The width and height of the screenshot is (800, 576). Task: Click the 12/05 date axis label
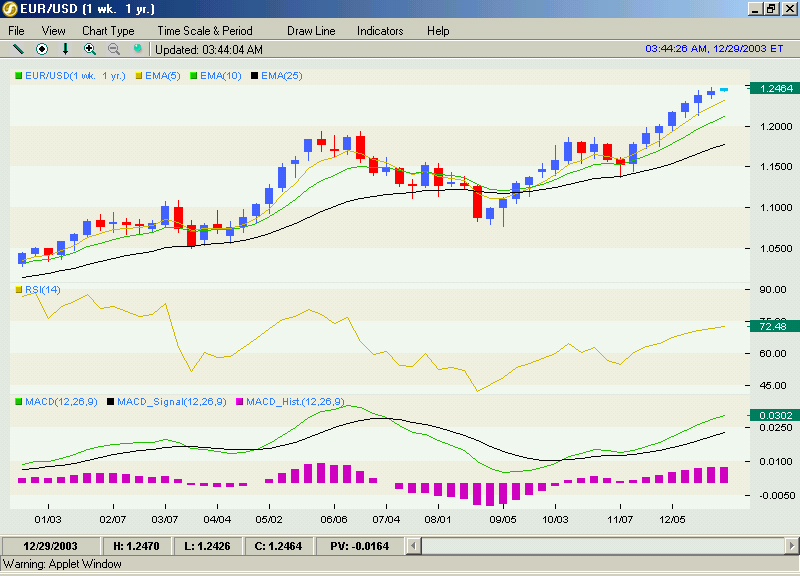(x=672, y=519)
